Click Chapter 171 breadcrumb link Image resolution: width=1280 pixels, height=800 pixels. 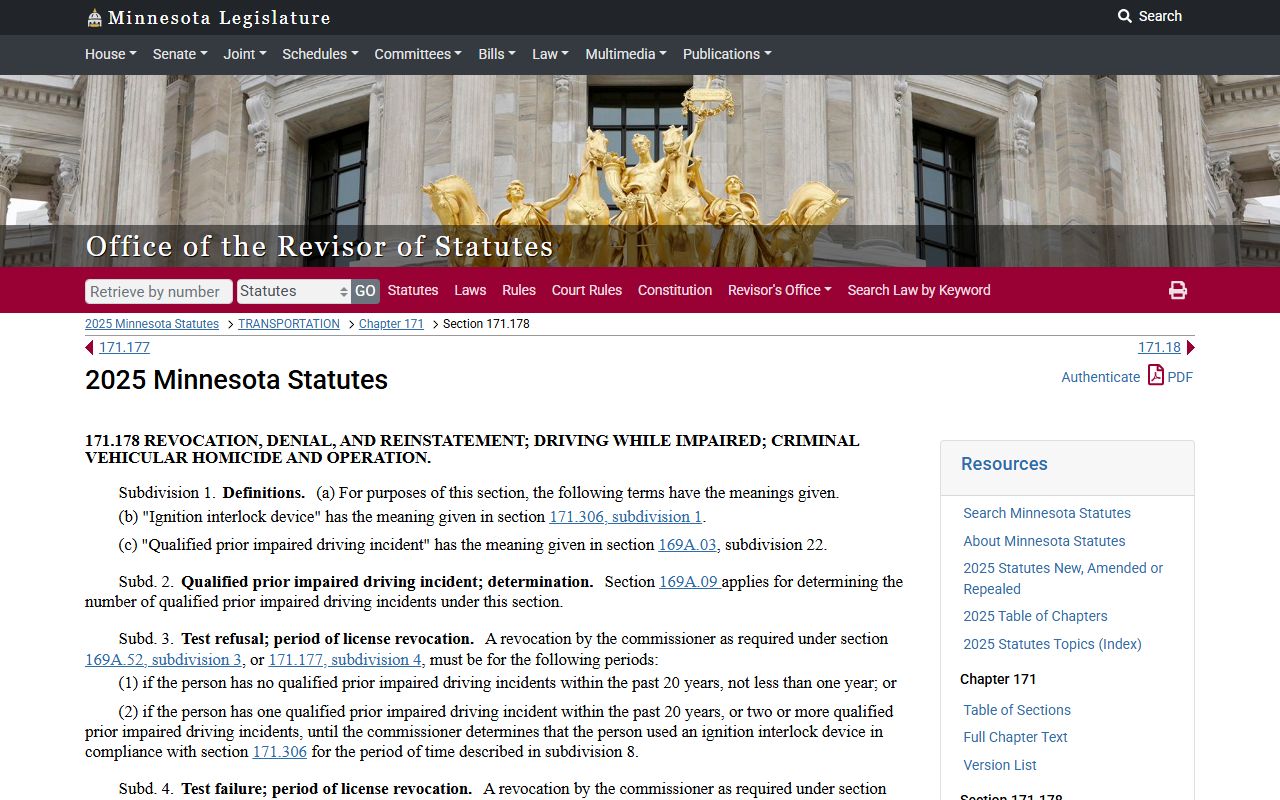coord(391,324)
